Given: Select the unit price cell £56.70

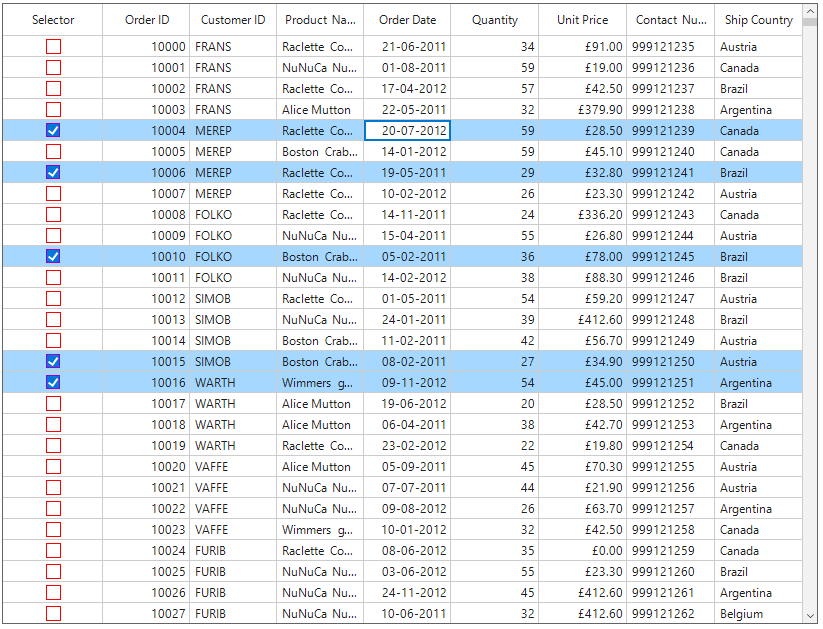Looking at the screenshot, I should (x=583, y=341).
